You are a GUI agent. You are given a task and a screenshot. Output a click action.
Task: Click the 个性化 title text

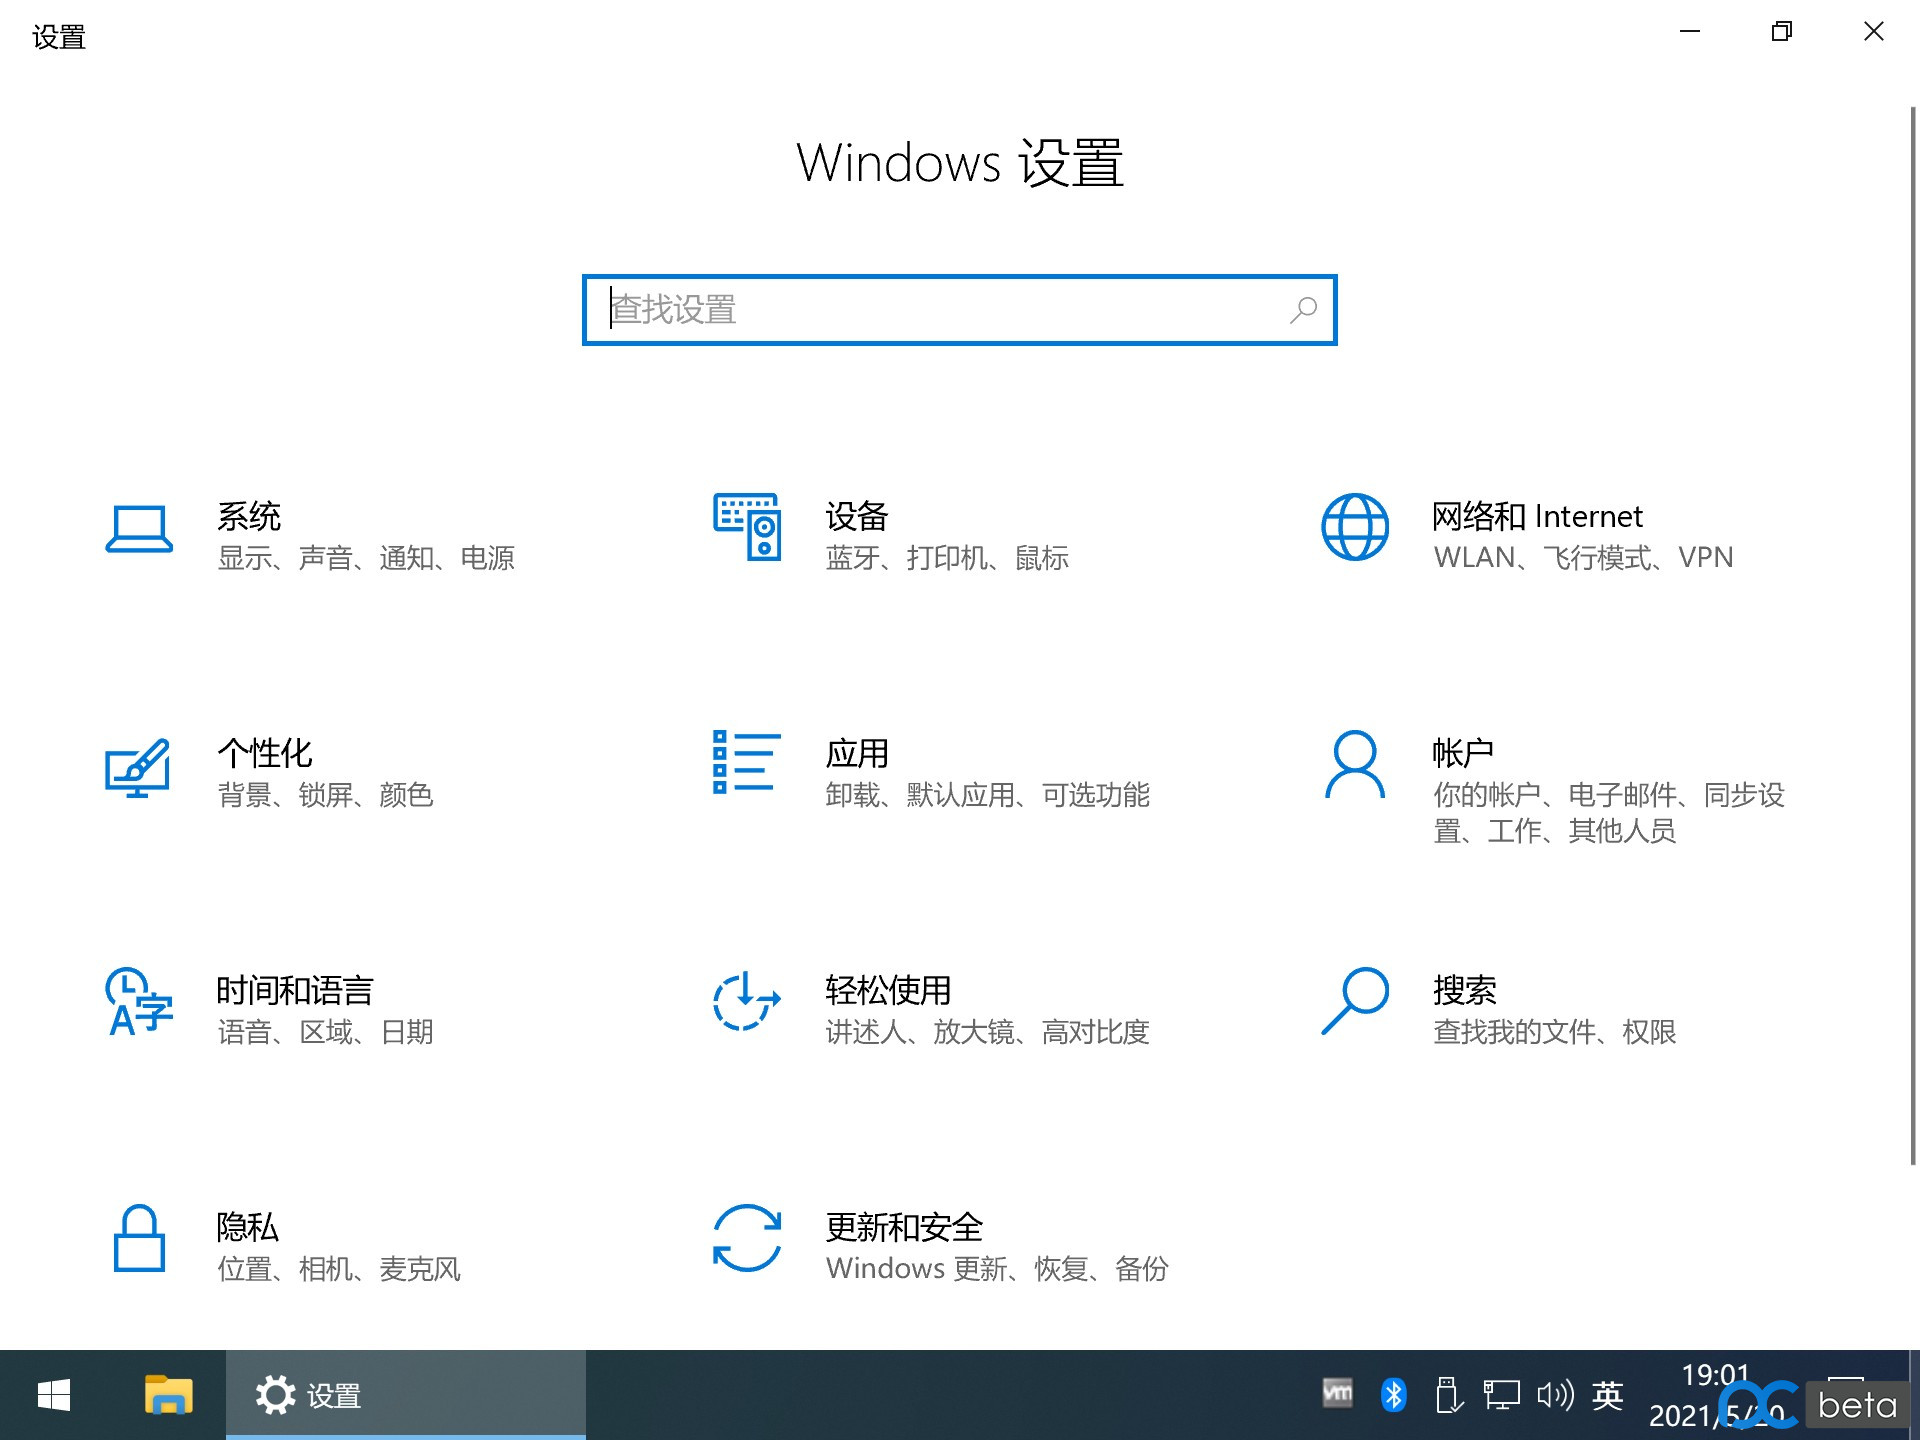tap(265, 753)
